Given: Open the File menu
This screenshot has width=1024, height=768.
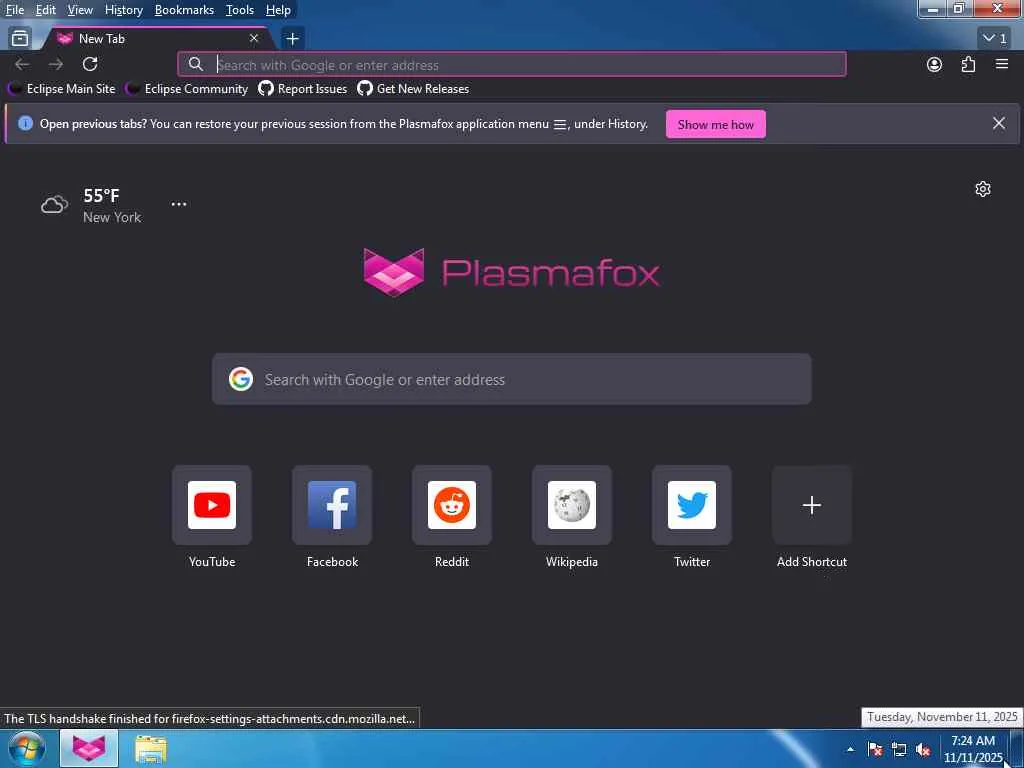Looking at the screenshot, I should coord(14,10).
